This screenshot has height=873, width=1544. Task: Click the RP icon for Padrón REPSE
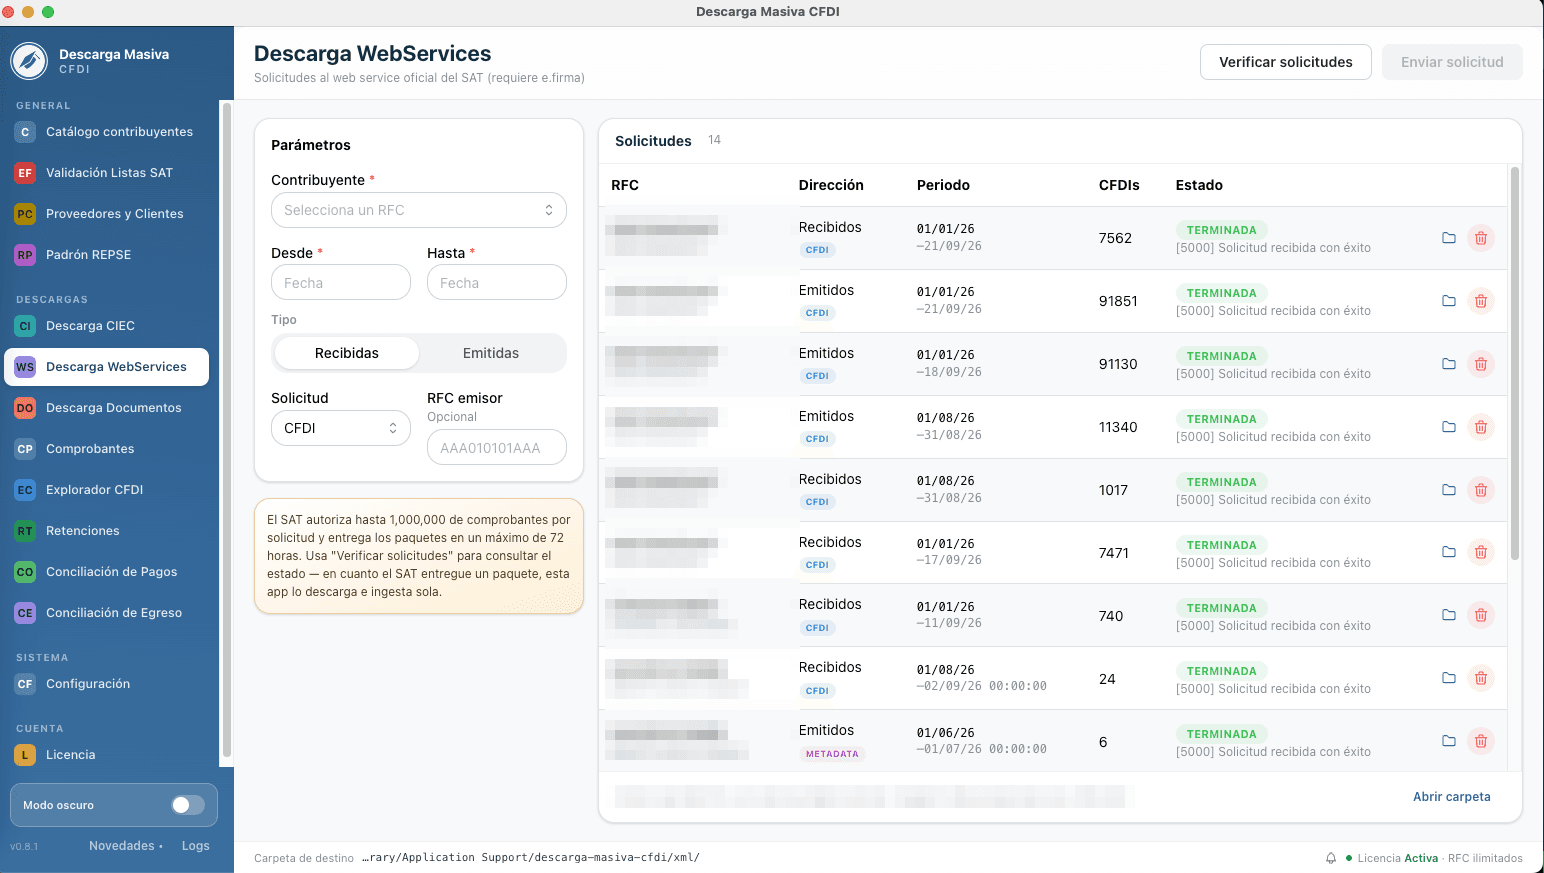(x=25, y=255)
